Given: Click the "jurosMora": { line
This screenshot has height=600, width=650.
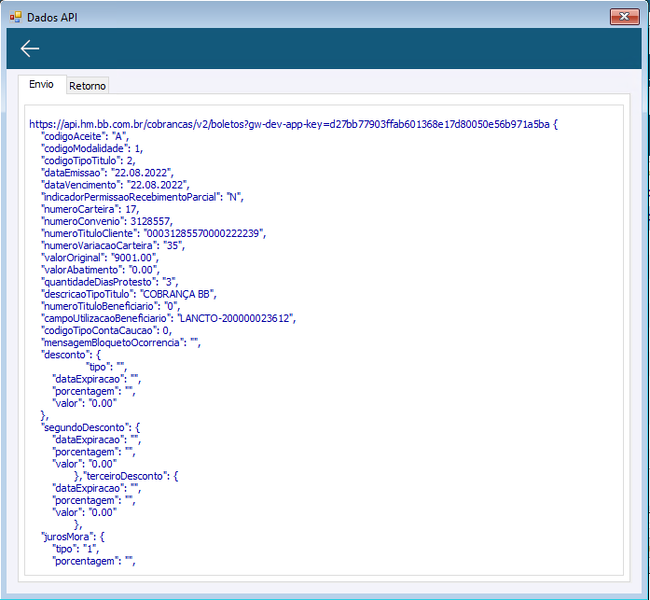Looking at the screenshot, I should pos(73,537).
